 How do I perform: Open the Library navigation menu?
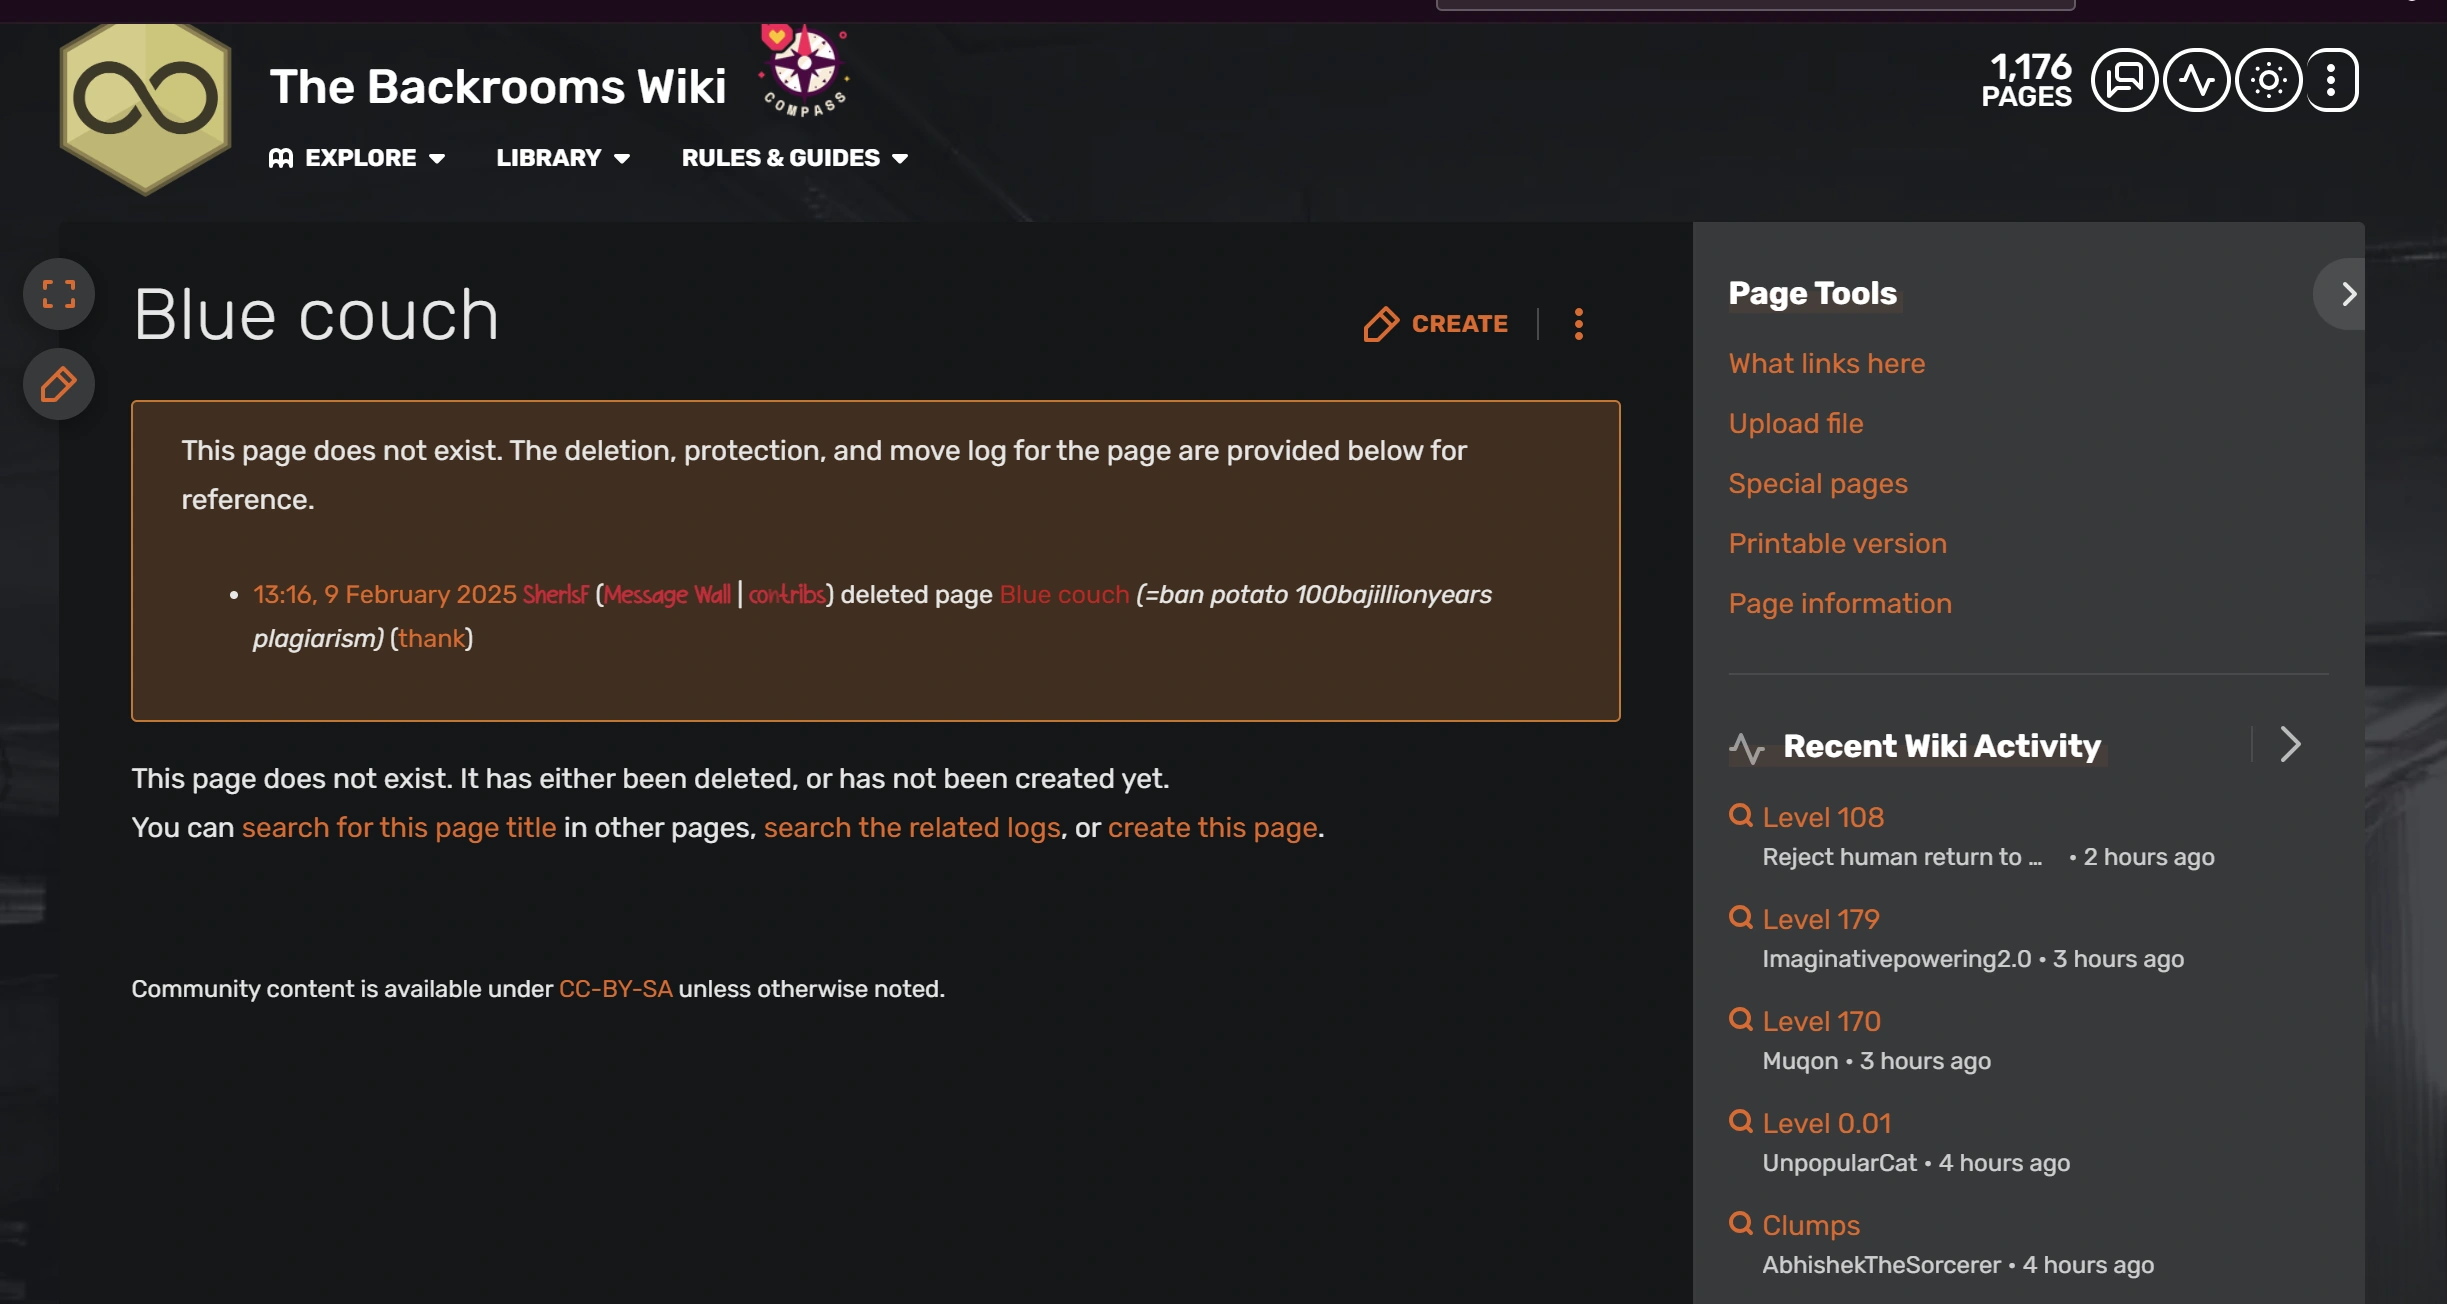click(x=563, y=158)
